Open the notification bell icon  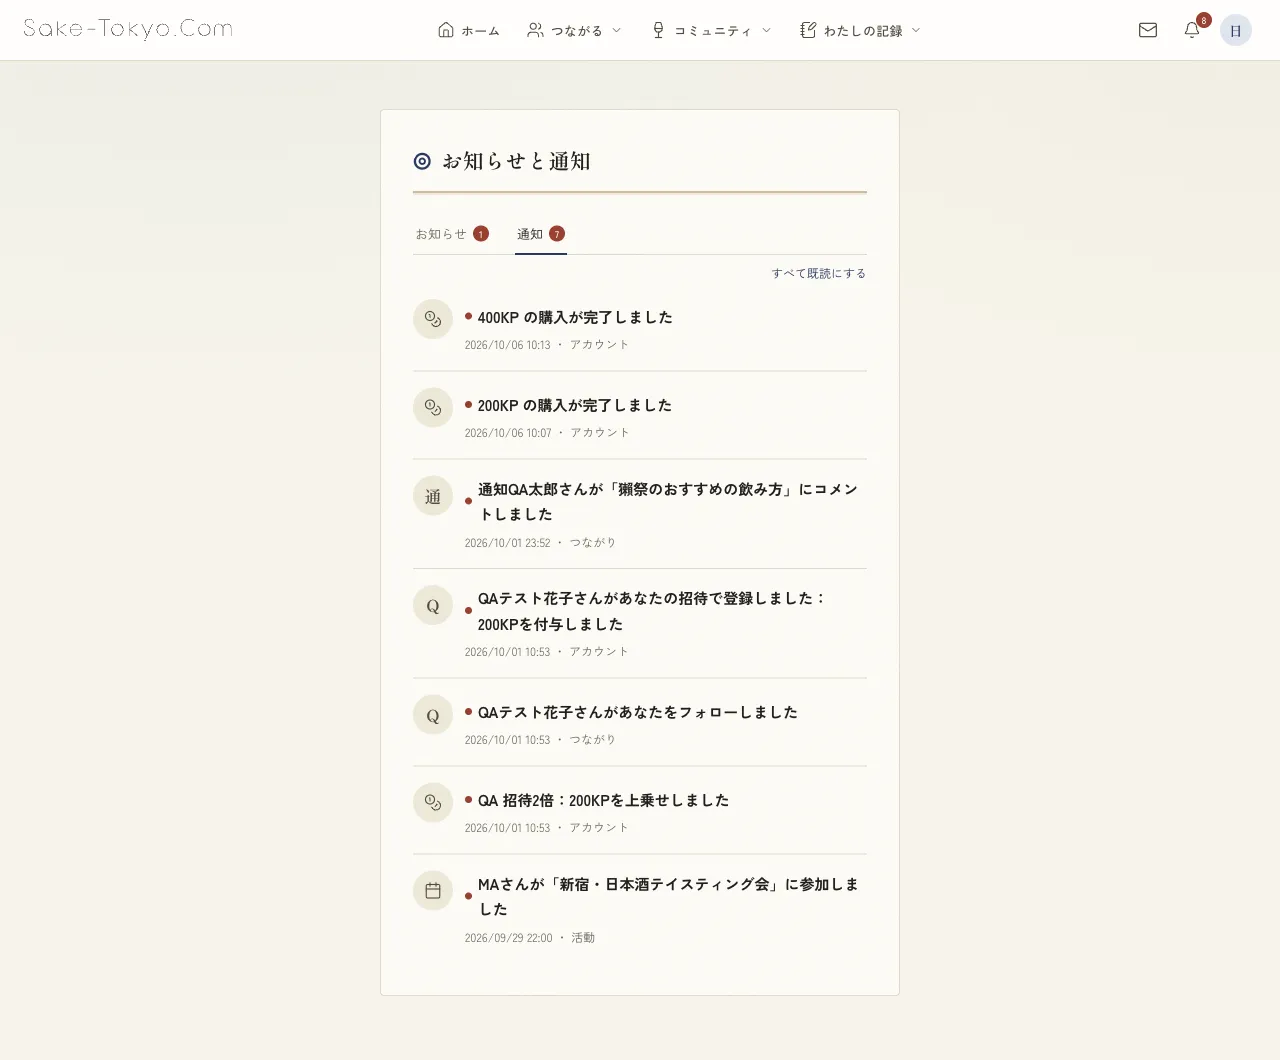click(x=1191, y=30)
